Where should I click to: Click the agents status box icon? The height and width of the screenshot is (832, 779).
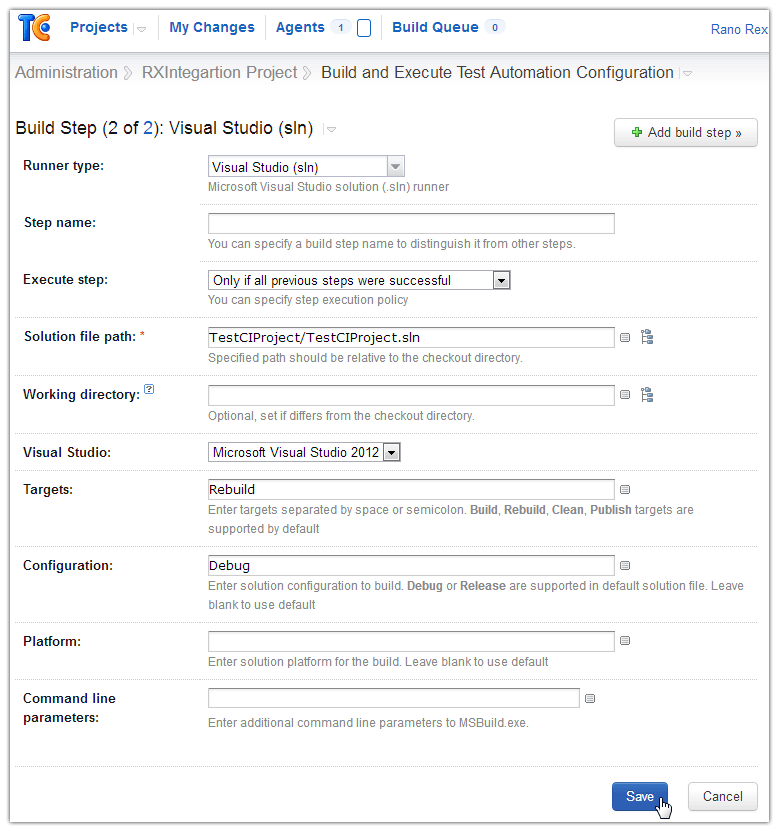point(364,28)
